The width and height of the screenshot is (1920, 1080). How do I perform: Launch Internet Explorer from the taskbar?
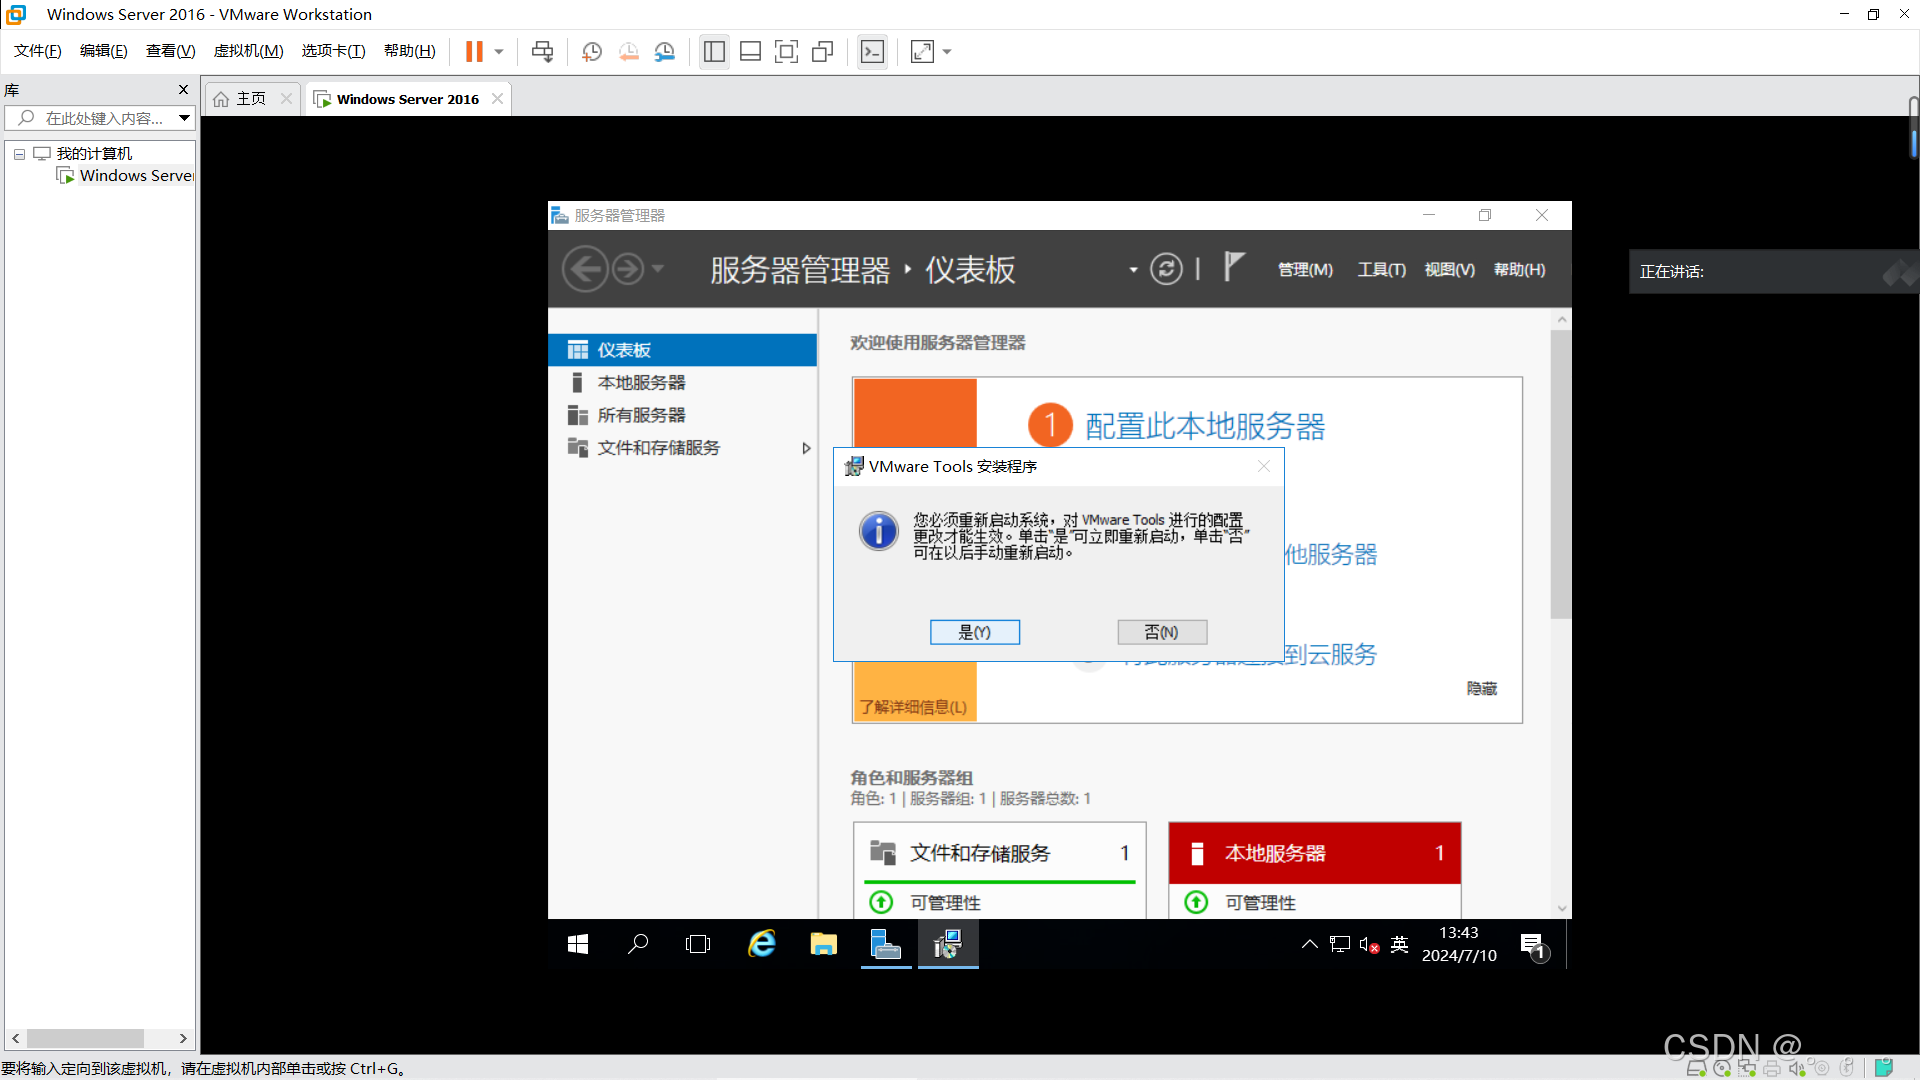[x=762, y=944]
